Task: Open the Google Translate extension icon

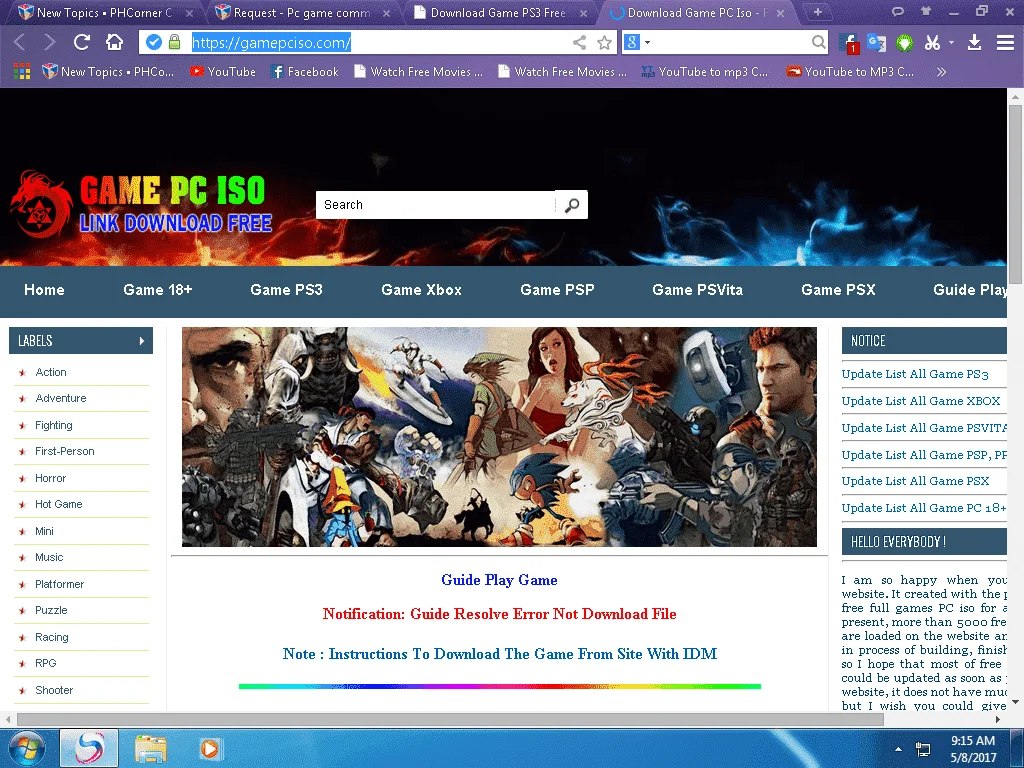Action: (876, 42)
